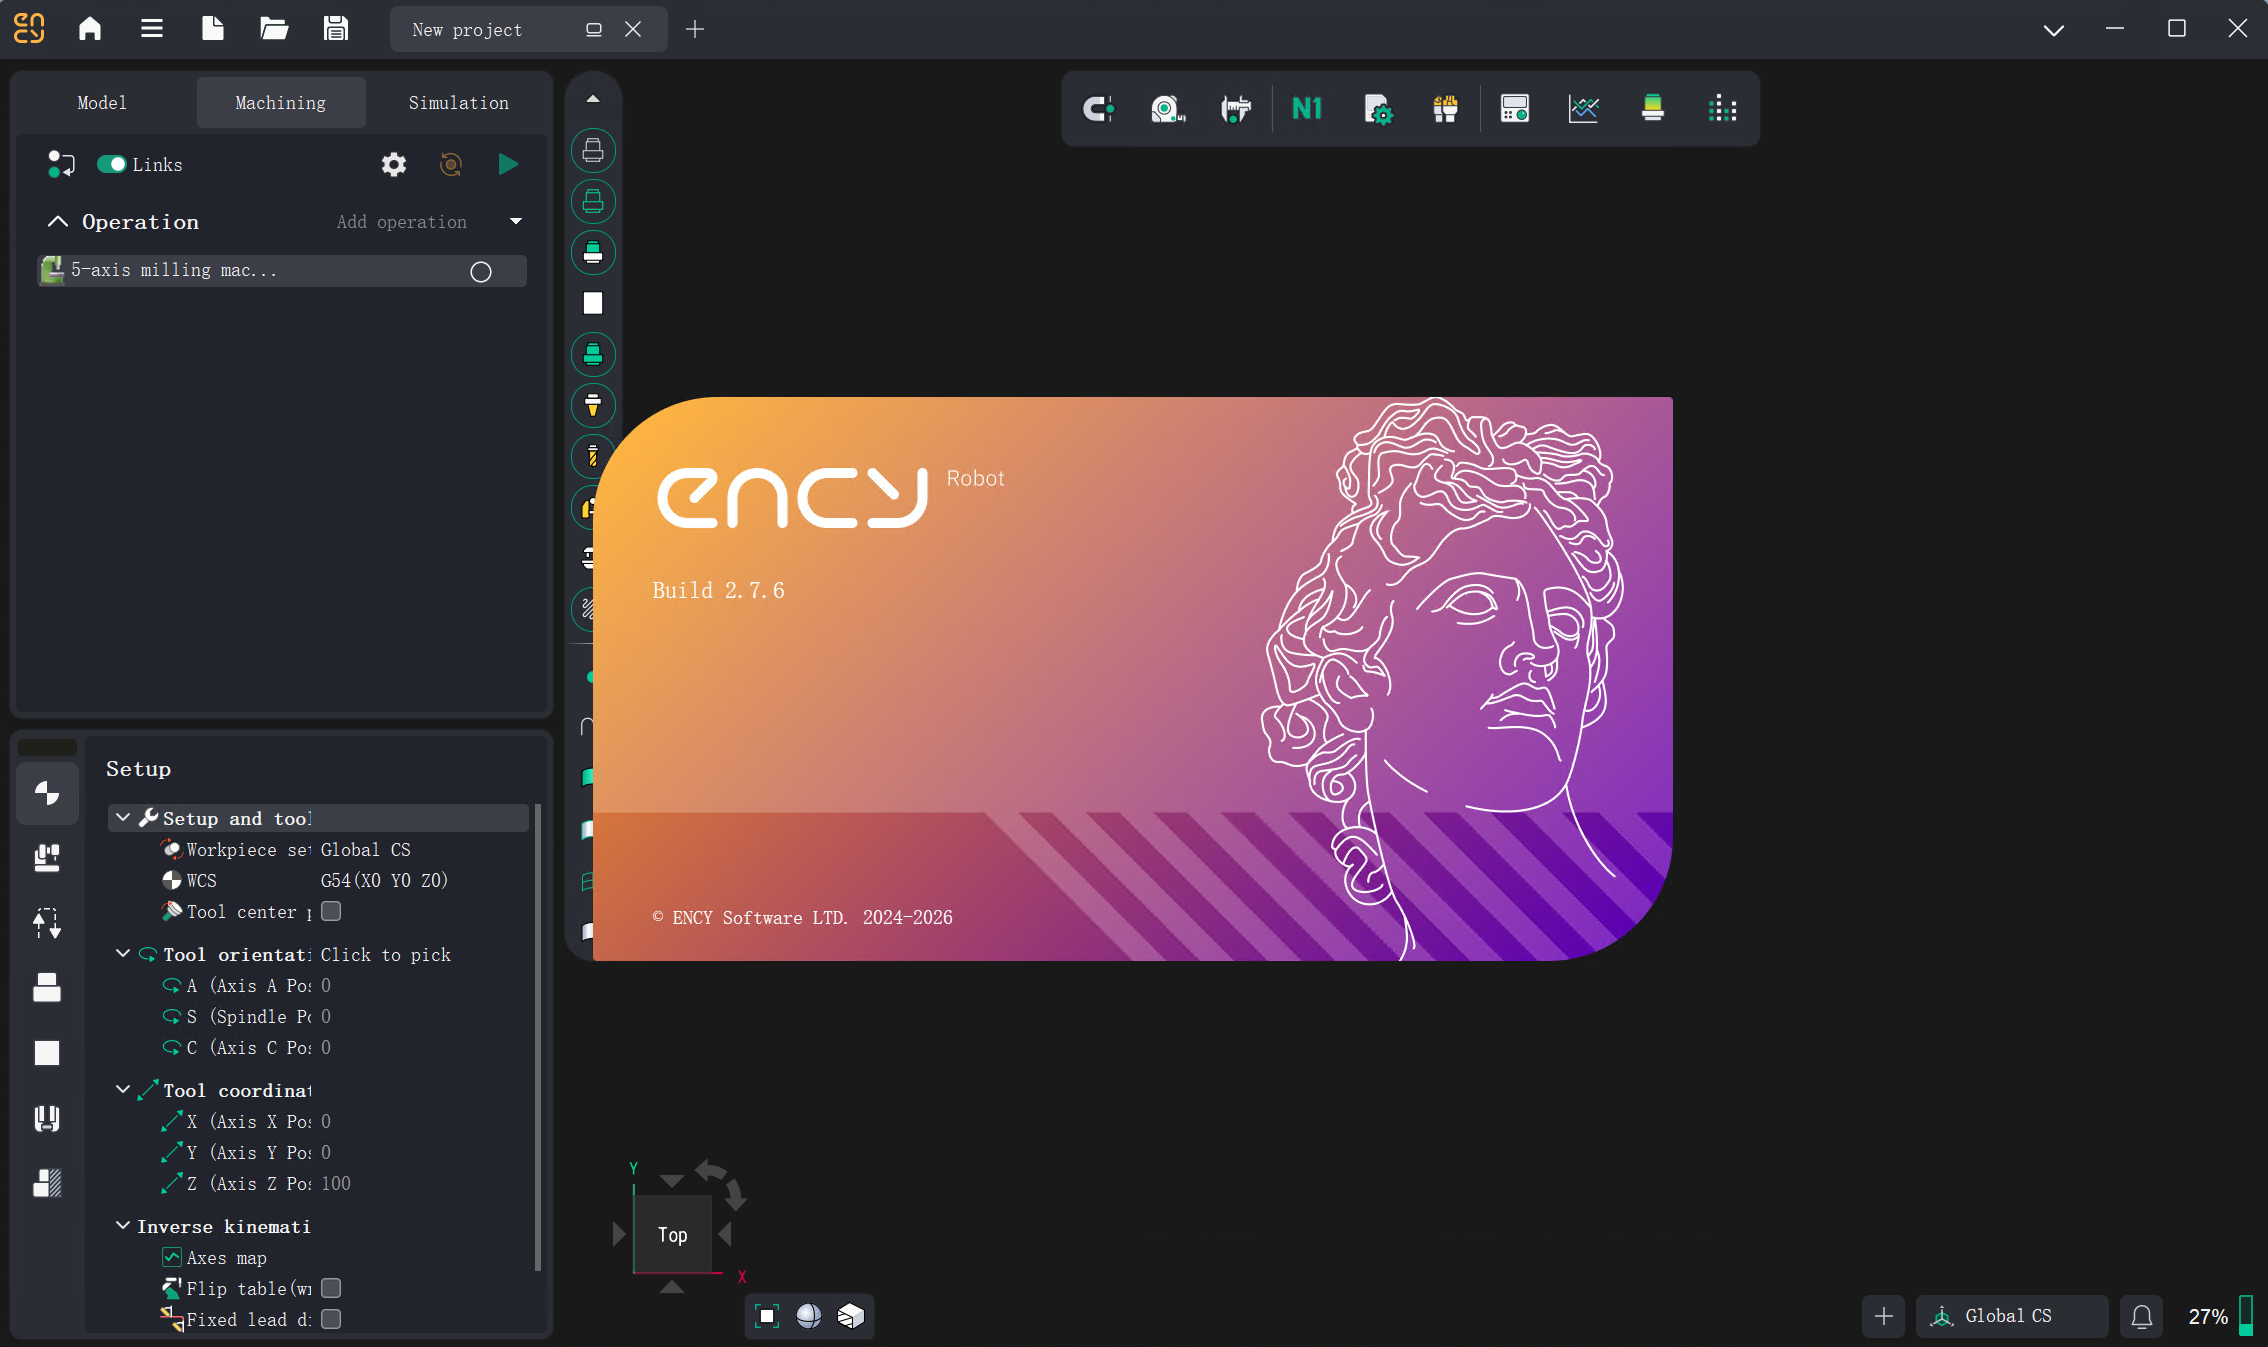
Task: Select the yellow-tipped tool icon in vertical toolbar
Action: [x=593, y=405]
